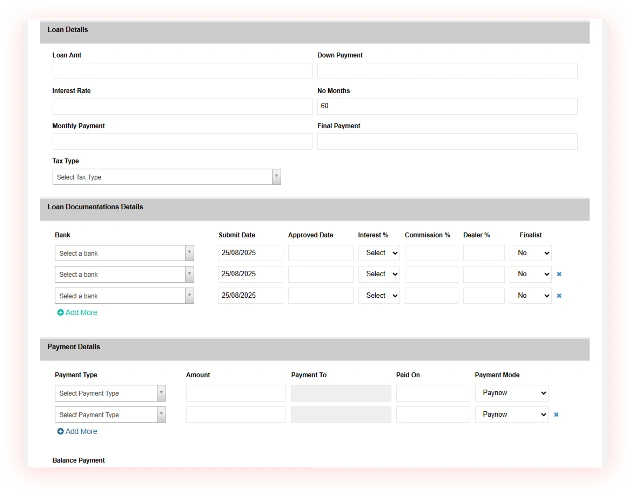
Task: Open Finalist dropdown in third bank row
Action: point(530,296)
